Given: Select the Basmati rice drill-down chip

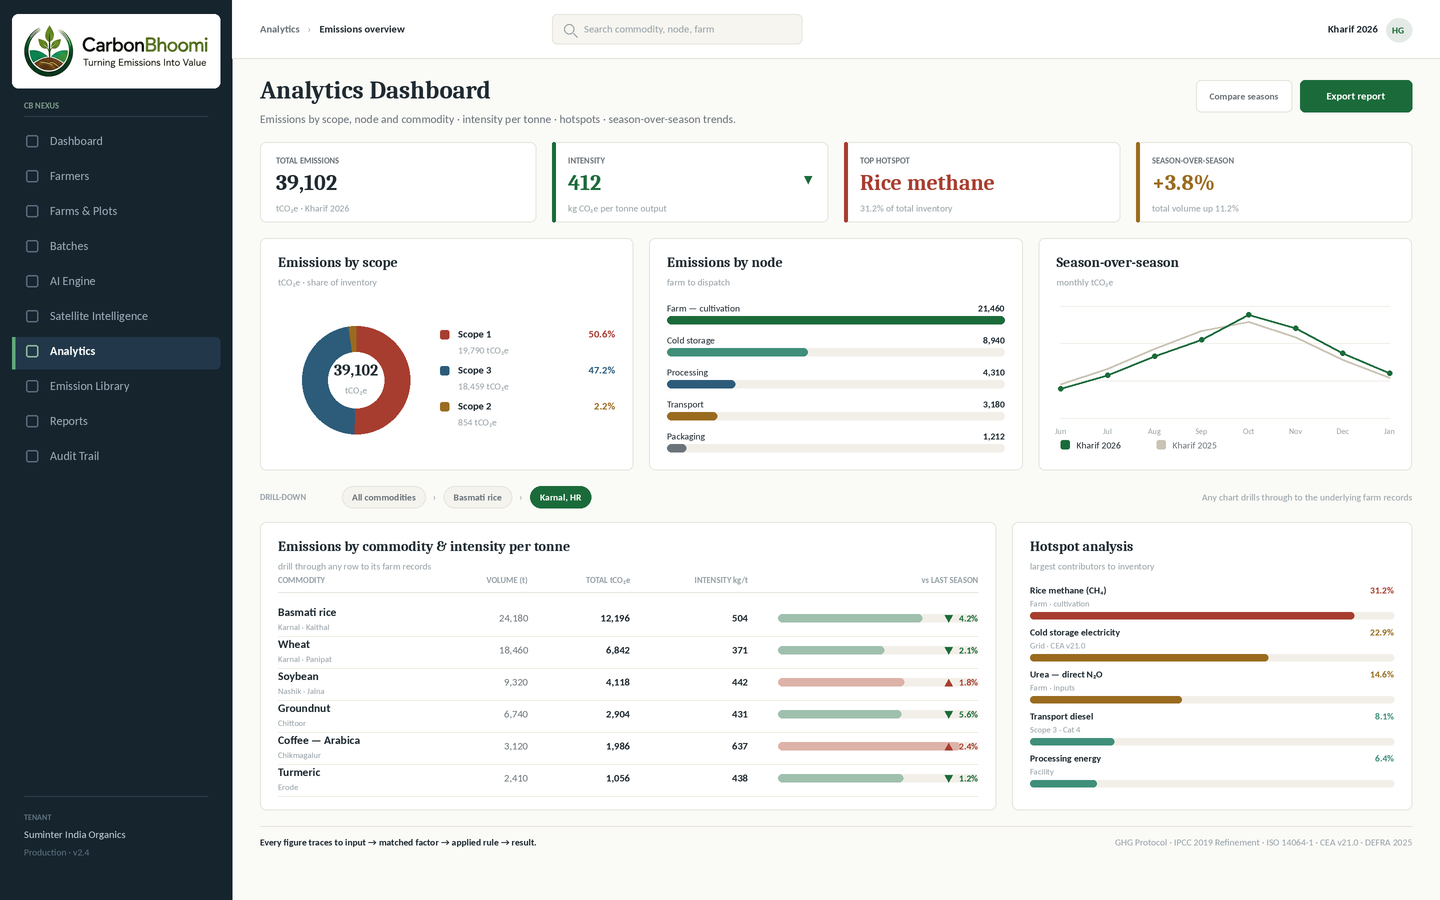Looking at the screenshot, I should [x=478, y=497].
